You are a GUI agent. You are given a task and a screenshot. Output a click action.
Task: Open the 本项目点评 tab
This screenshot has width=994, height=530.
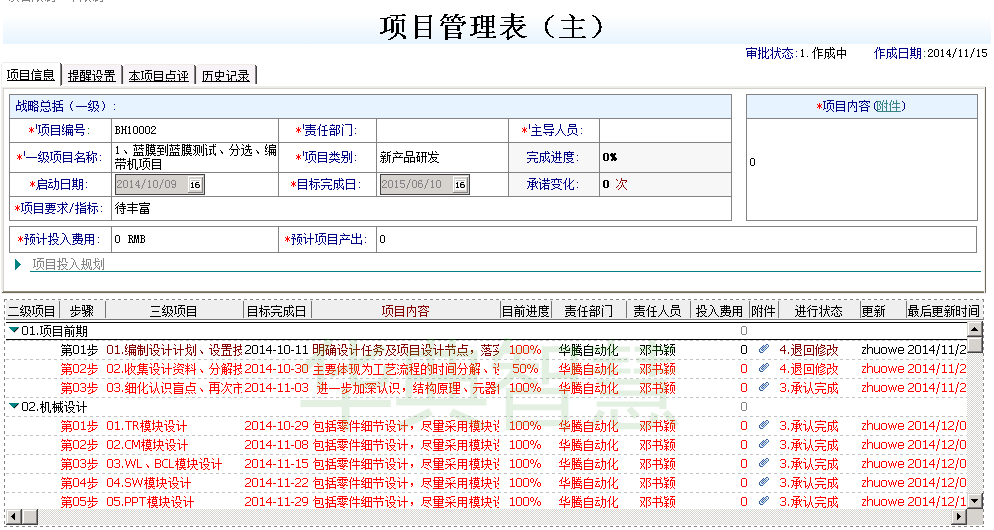pos(158,75)
